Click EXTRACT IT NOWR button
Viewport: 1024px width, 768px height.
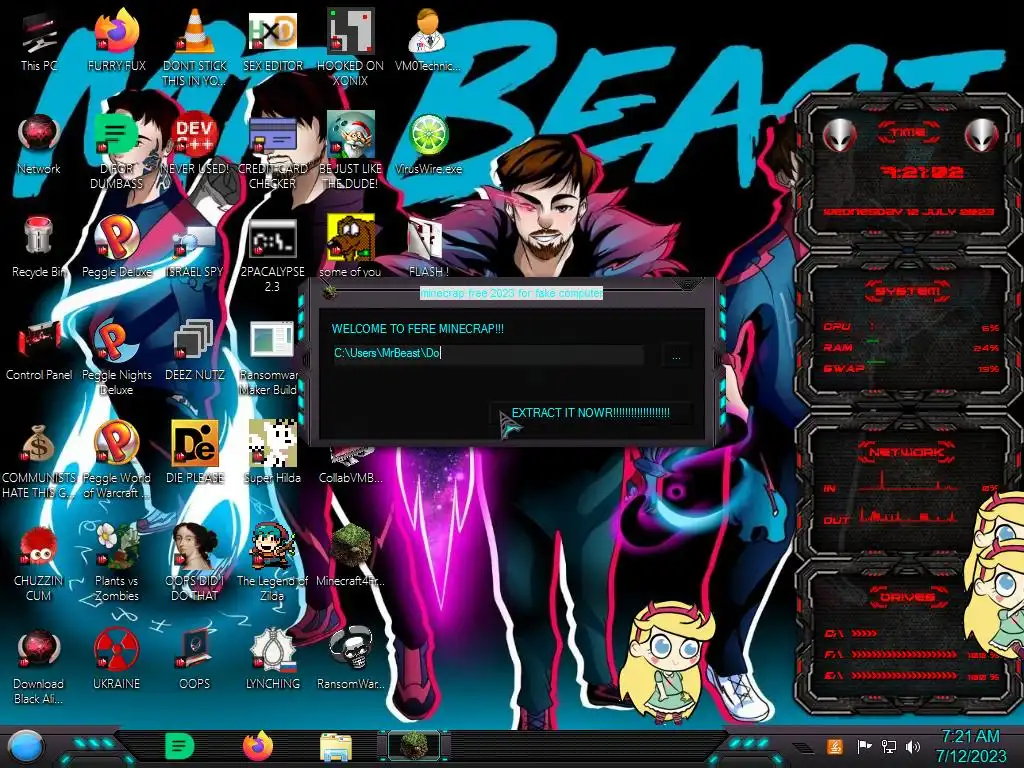pos(590,413)
